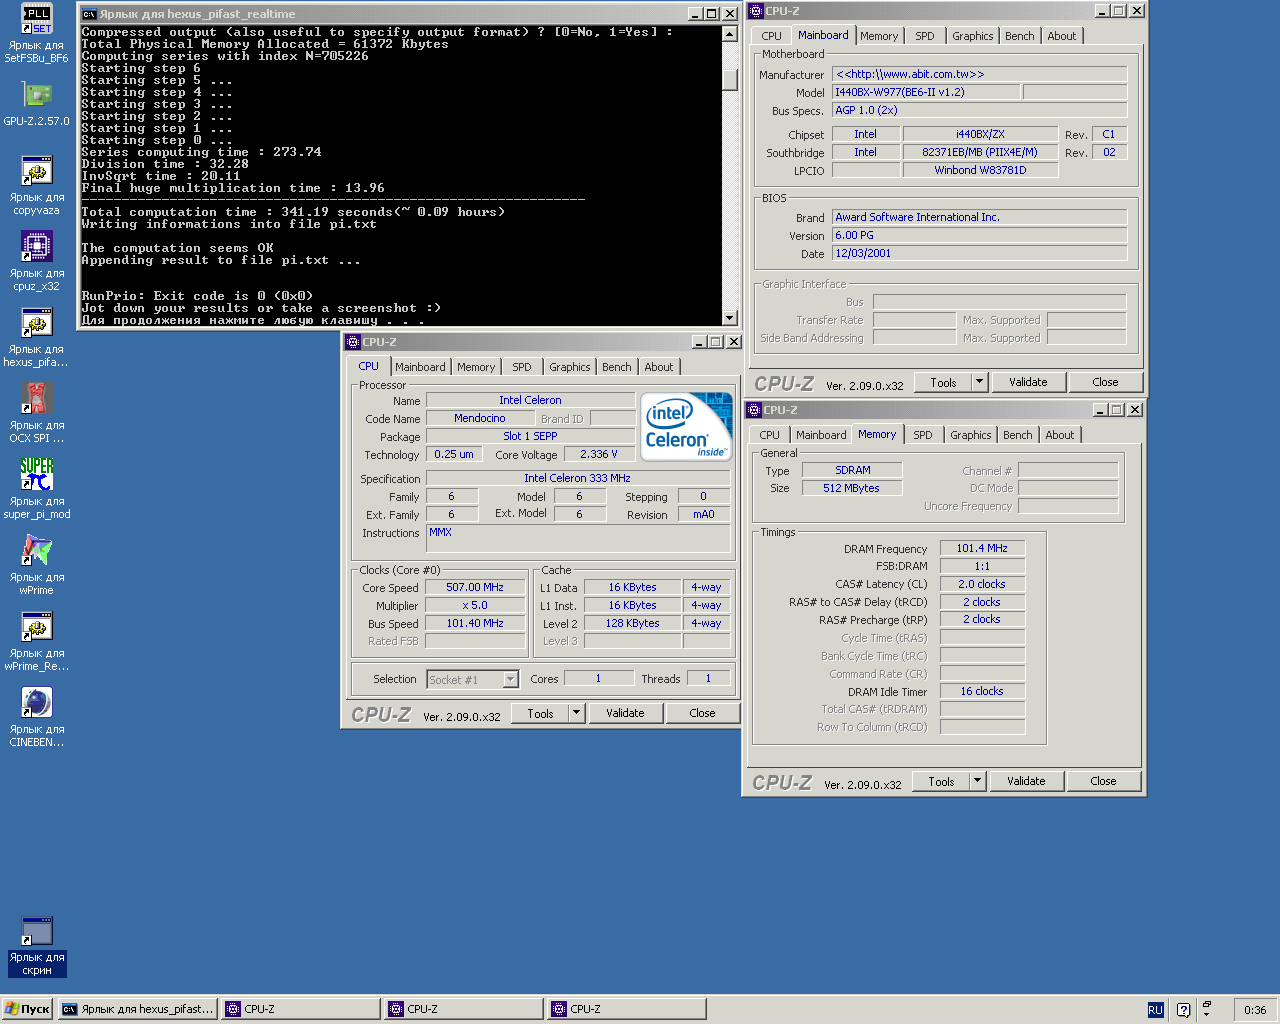Click Close button in Memory CPU-Z window
The image size is (1280, 1024).
click(1103, 781)
